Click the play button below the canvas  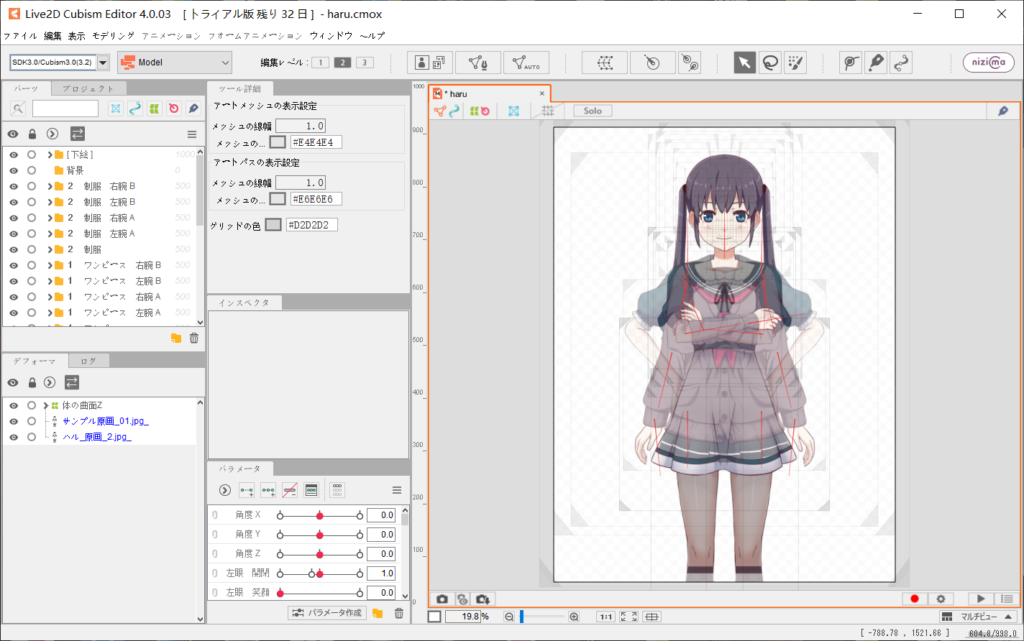click(980, 599)
